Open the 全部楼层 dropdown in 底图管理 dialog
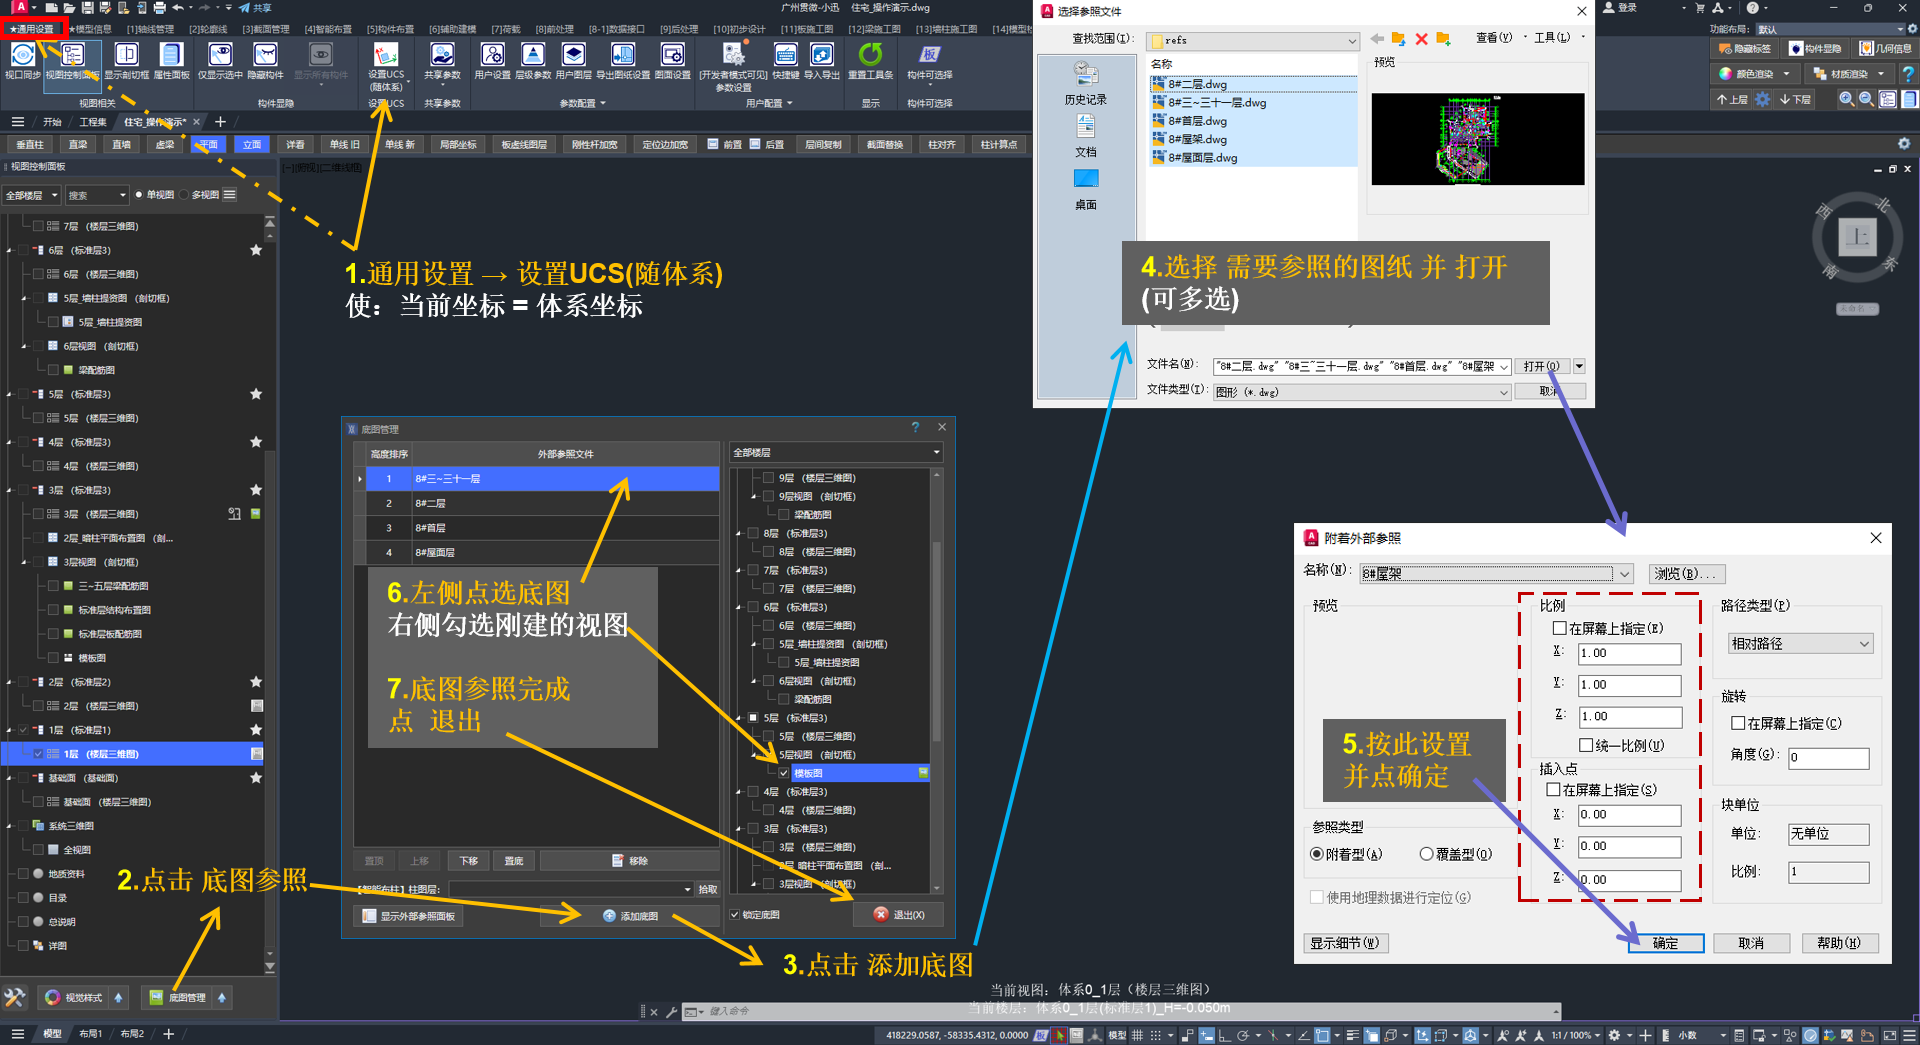Screen dimensions: 1920x1045 tap(836, 453)
